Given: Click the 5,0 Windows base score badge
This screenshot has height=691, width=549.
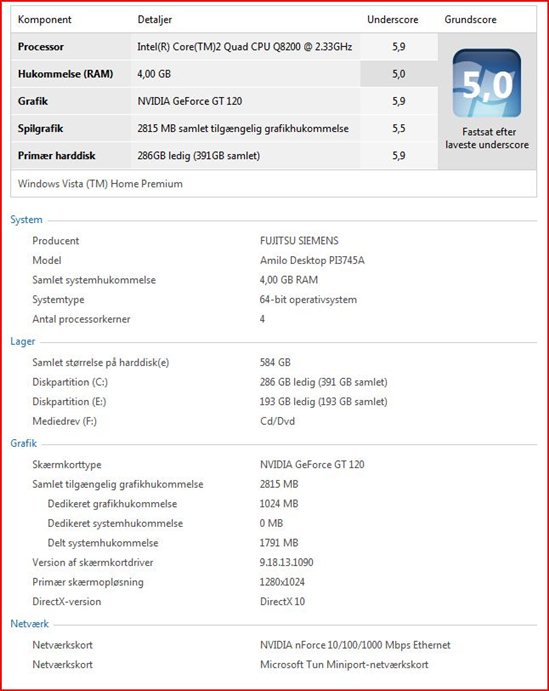Looking at the screenshot, I should 486,83.
